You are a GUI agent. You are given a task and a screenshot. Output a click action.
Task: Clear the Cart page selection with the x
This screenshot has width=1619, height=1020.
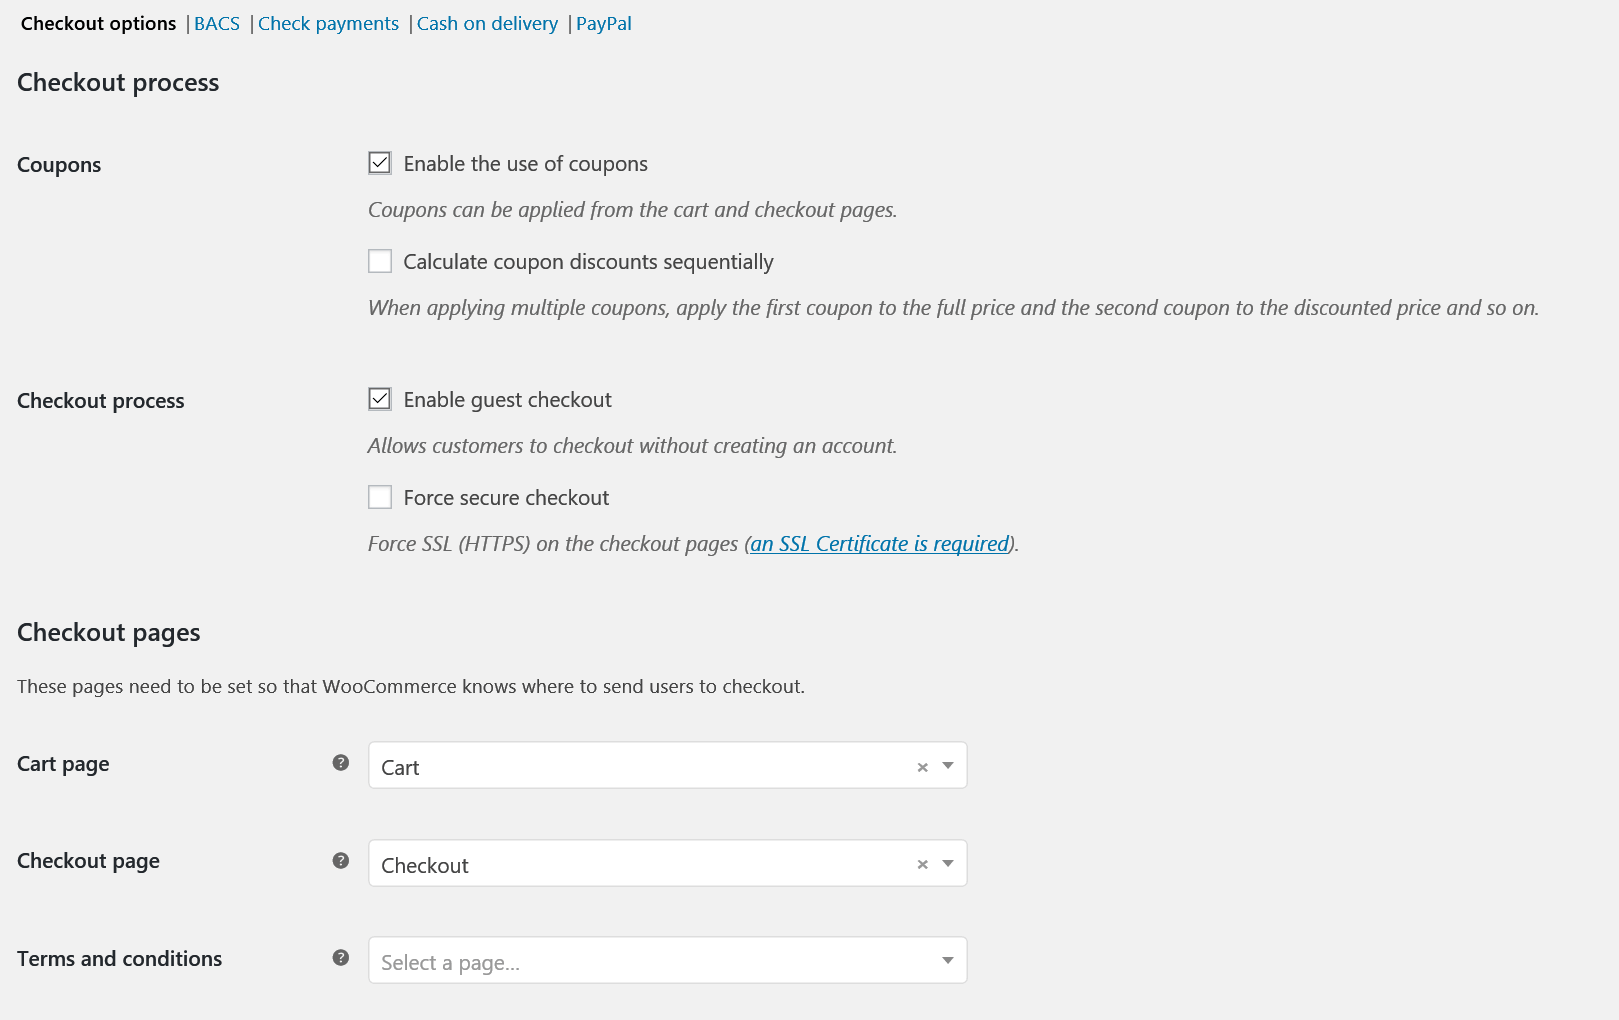[x=922, y=767]
